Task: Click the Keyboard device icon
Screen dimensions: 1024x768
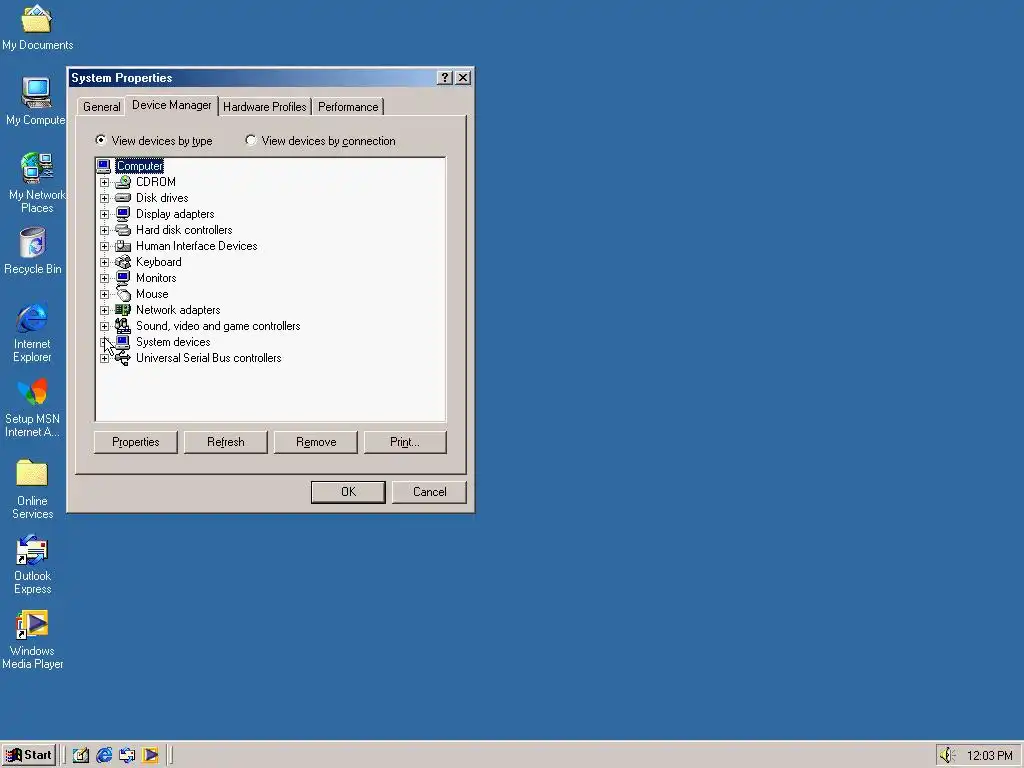Action: click(x=123, y=262)
